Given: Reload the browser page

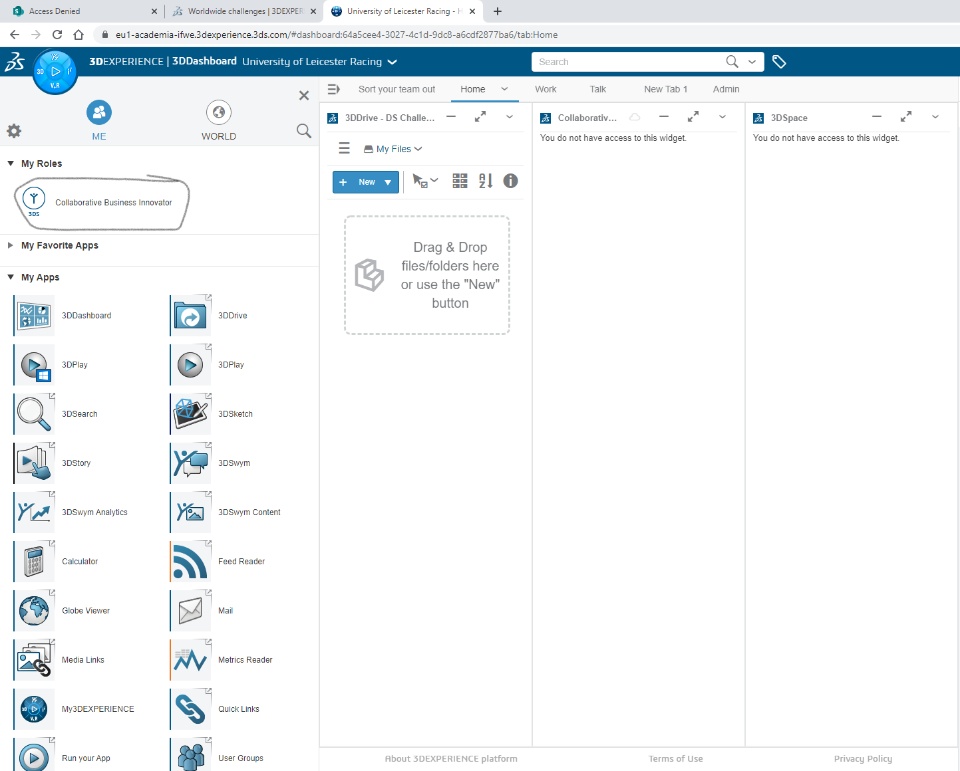Looking at the screenshot, I should (57, 35).
